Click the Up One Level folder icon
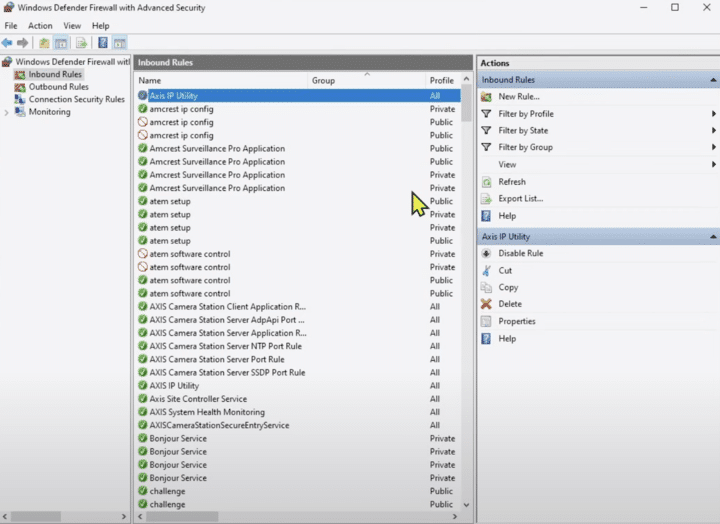The image size is (720, 524). (44, 43)
